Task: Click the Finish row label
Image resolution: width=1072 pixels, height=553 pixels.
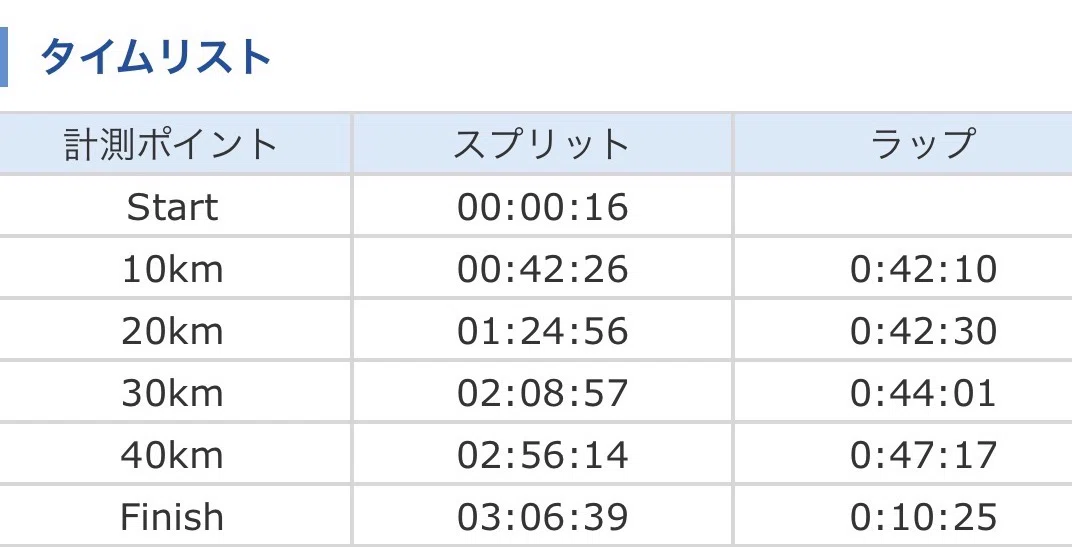Action: [172, 517]
